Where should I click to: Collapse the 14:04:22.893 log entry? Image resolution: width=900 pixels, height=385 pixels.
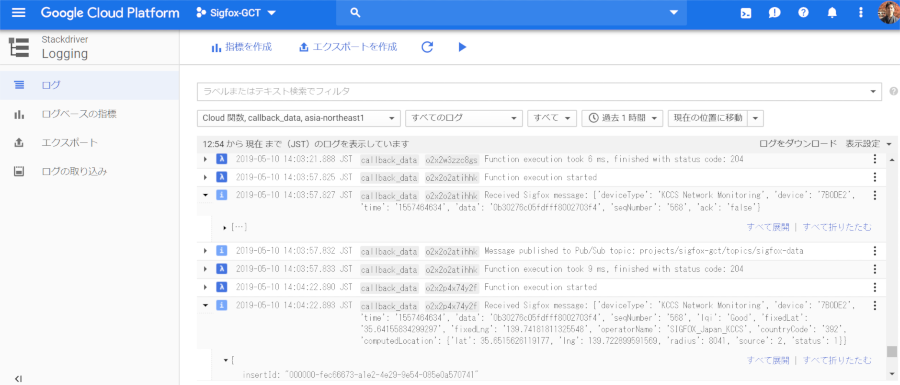click(x=205, y=305)
